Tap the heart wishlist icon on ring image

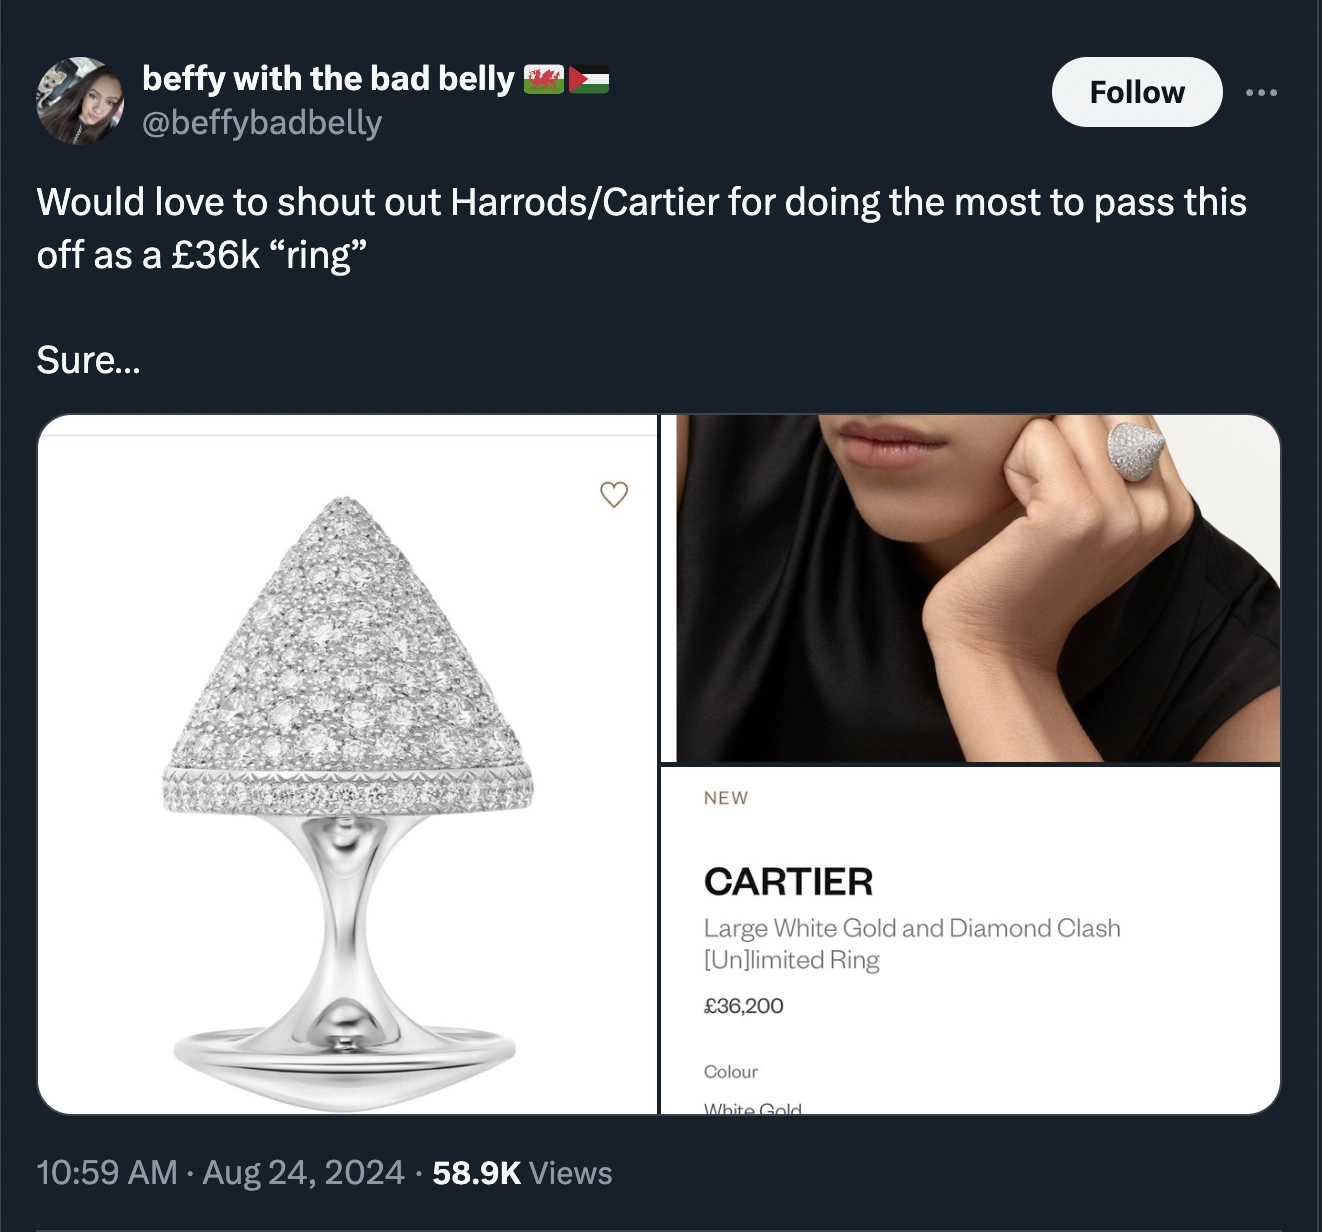tap(614, 494)
